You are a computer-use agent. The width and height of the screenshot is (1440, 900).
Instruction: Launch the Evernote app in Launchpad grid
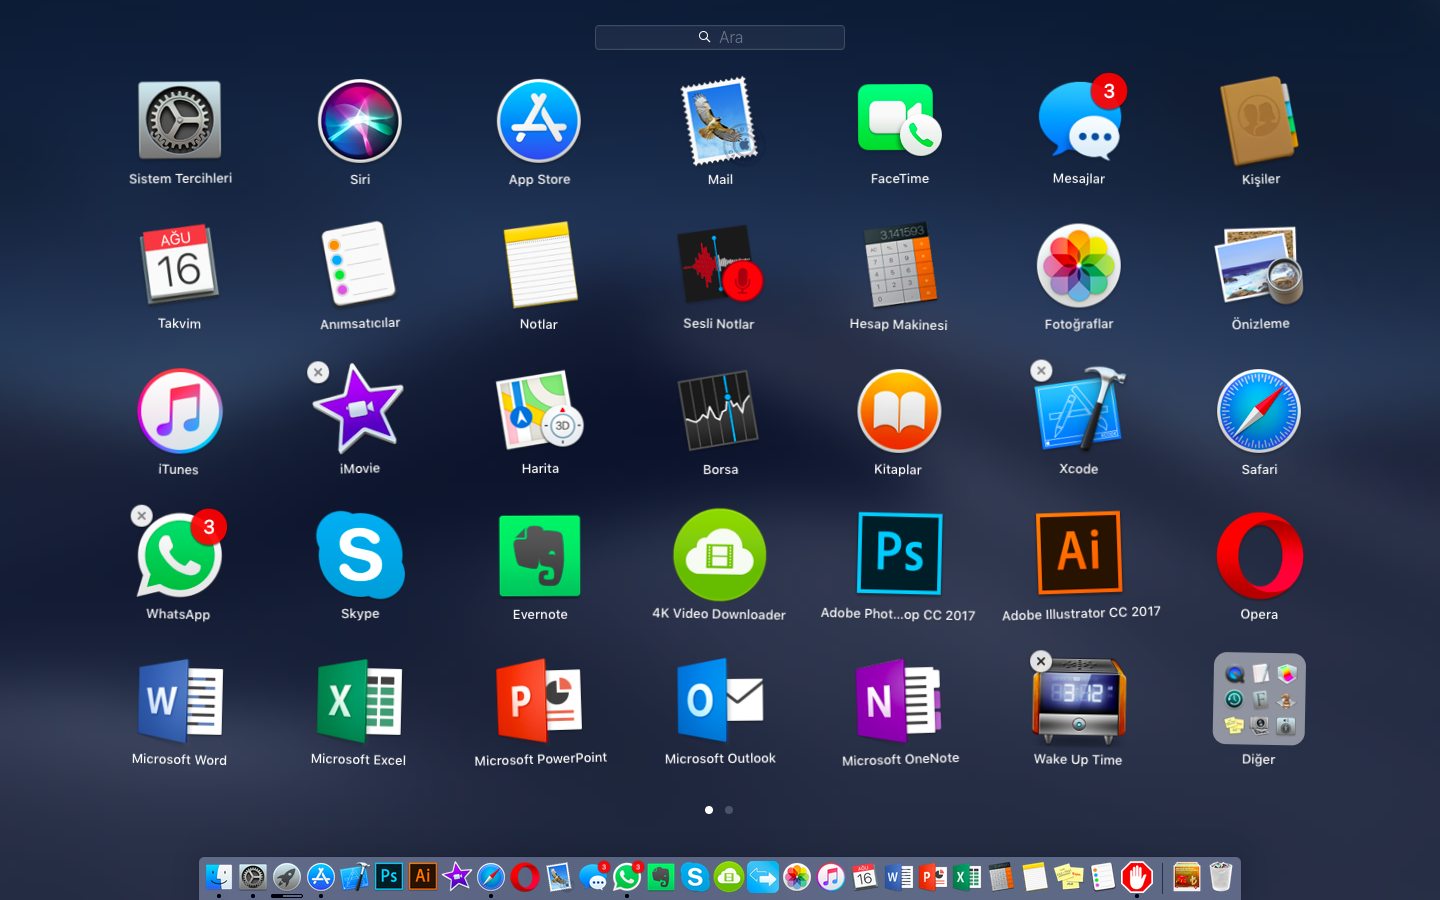[x=539, y=557]
